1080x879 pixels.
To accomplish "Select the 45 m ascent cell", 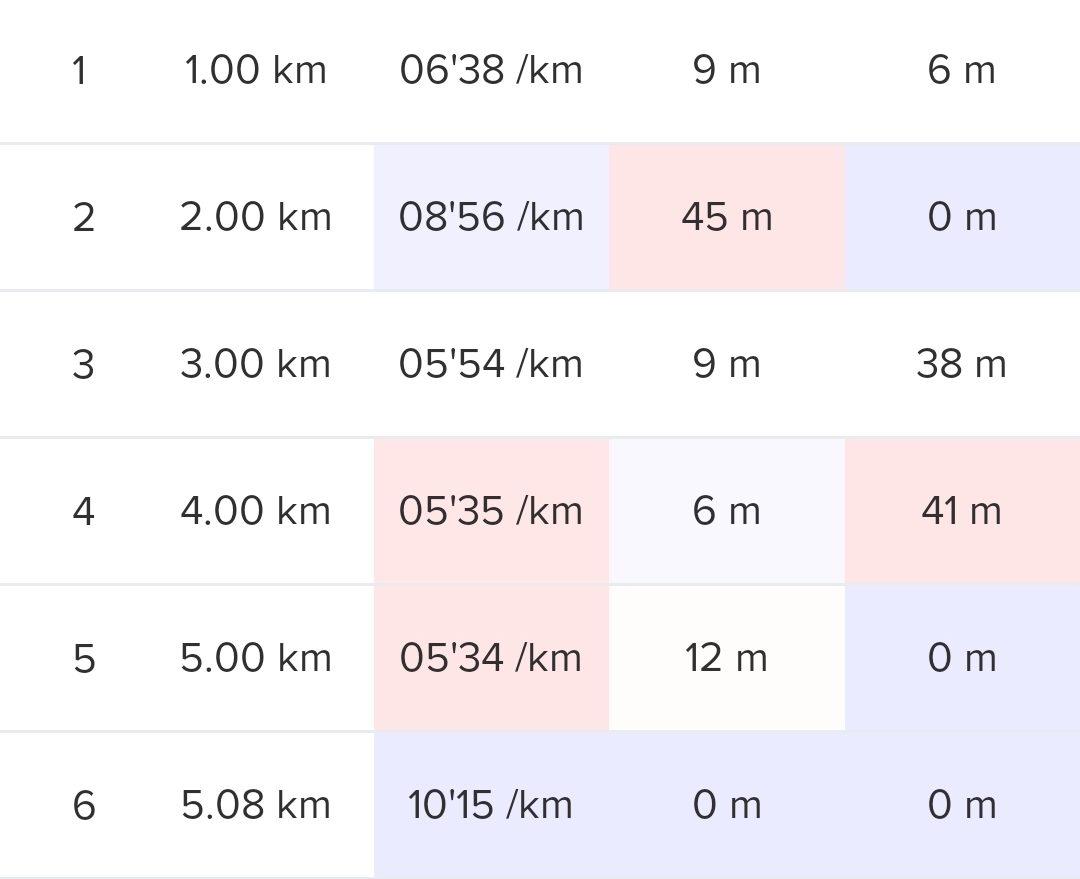I will [727, 218].
